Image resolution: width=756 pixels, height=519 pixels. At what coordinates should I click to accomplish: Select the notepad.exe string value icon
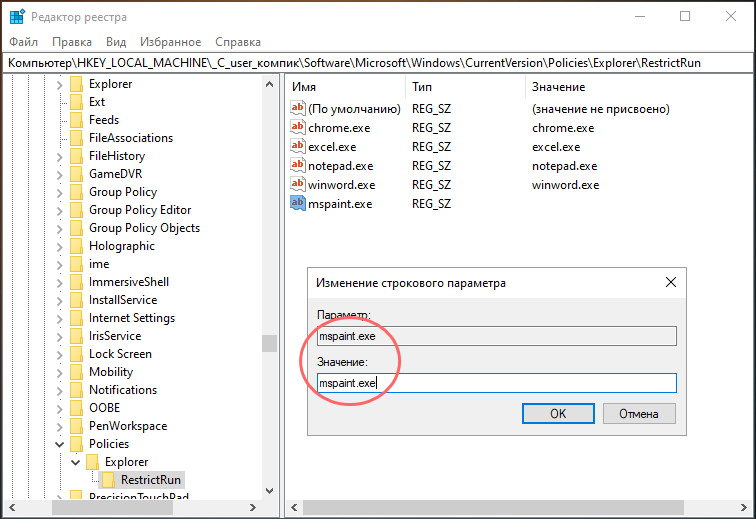pos(297,165)
